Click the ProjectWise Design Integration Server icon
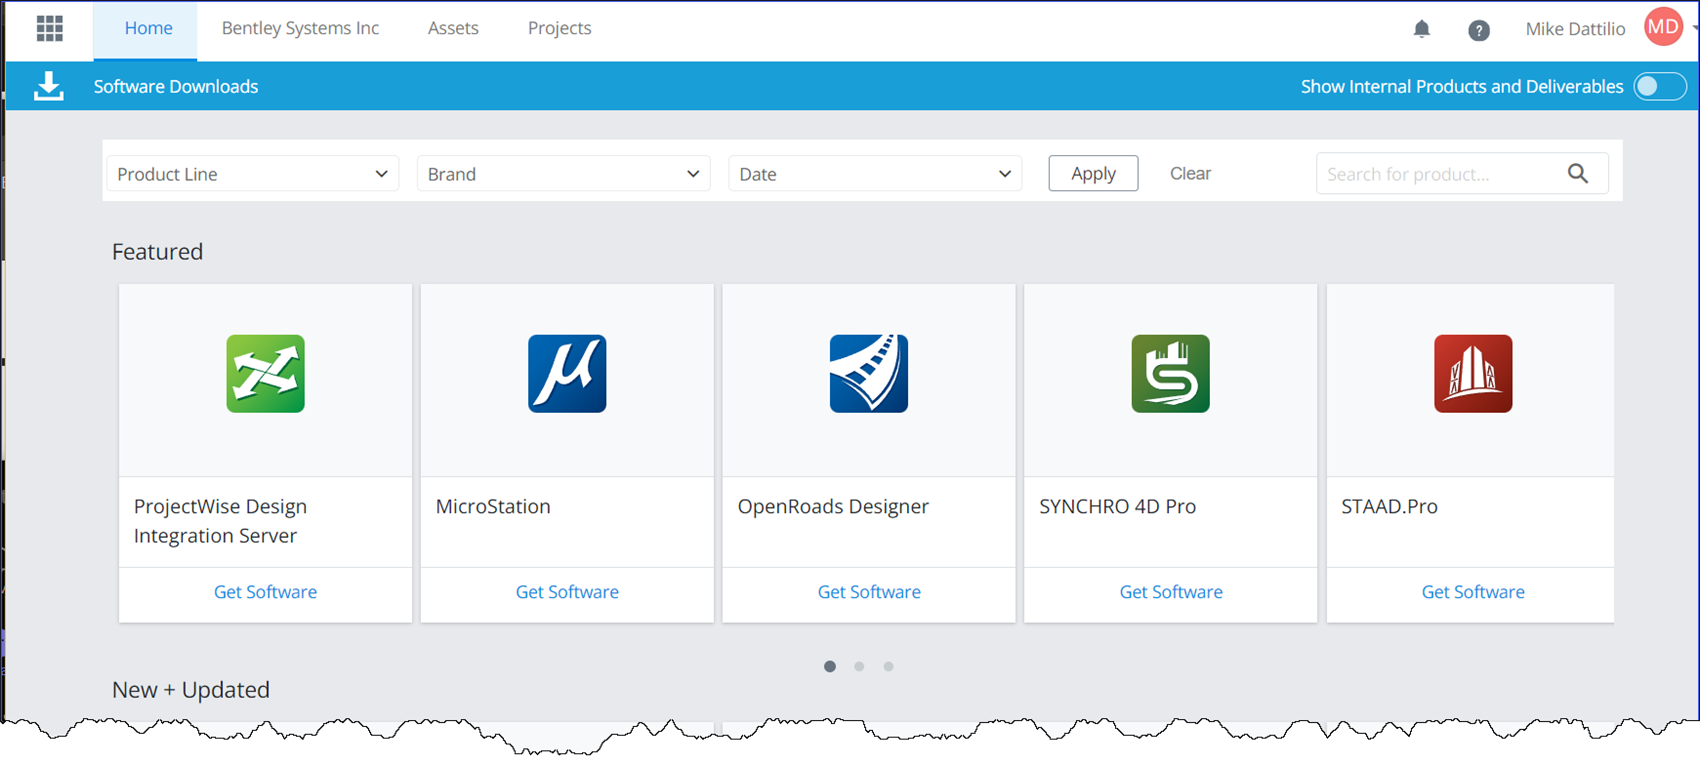 point(265,374)
